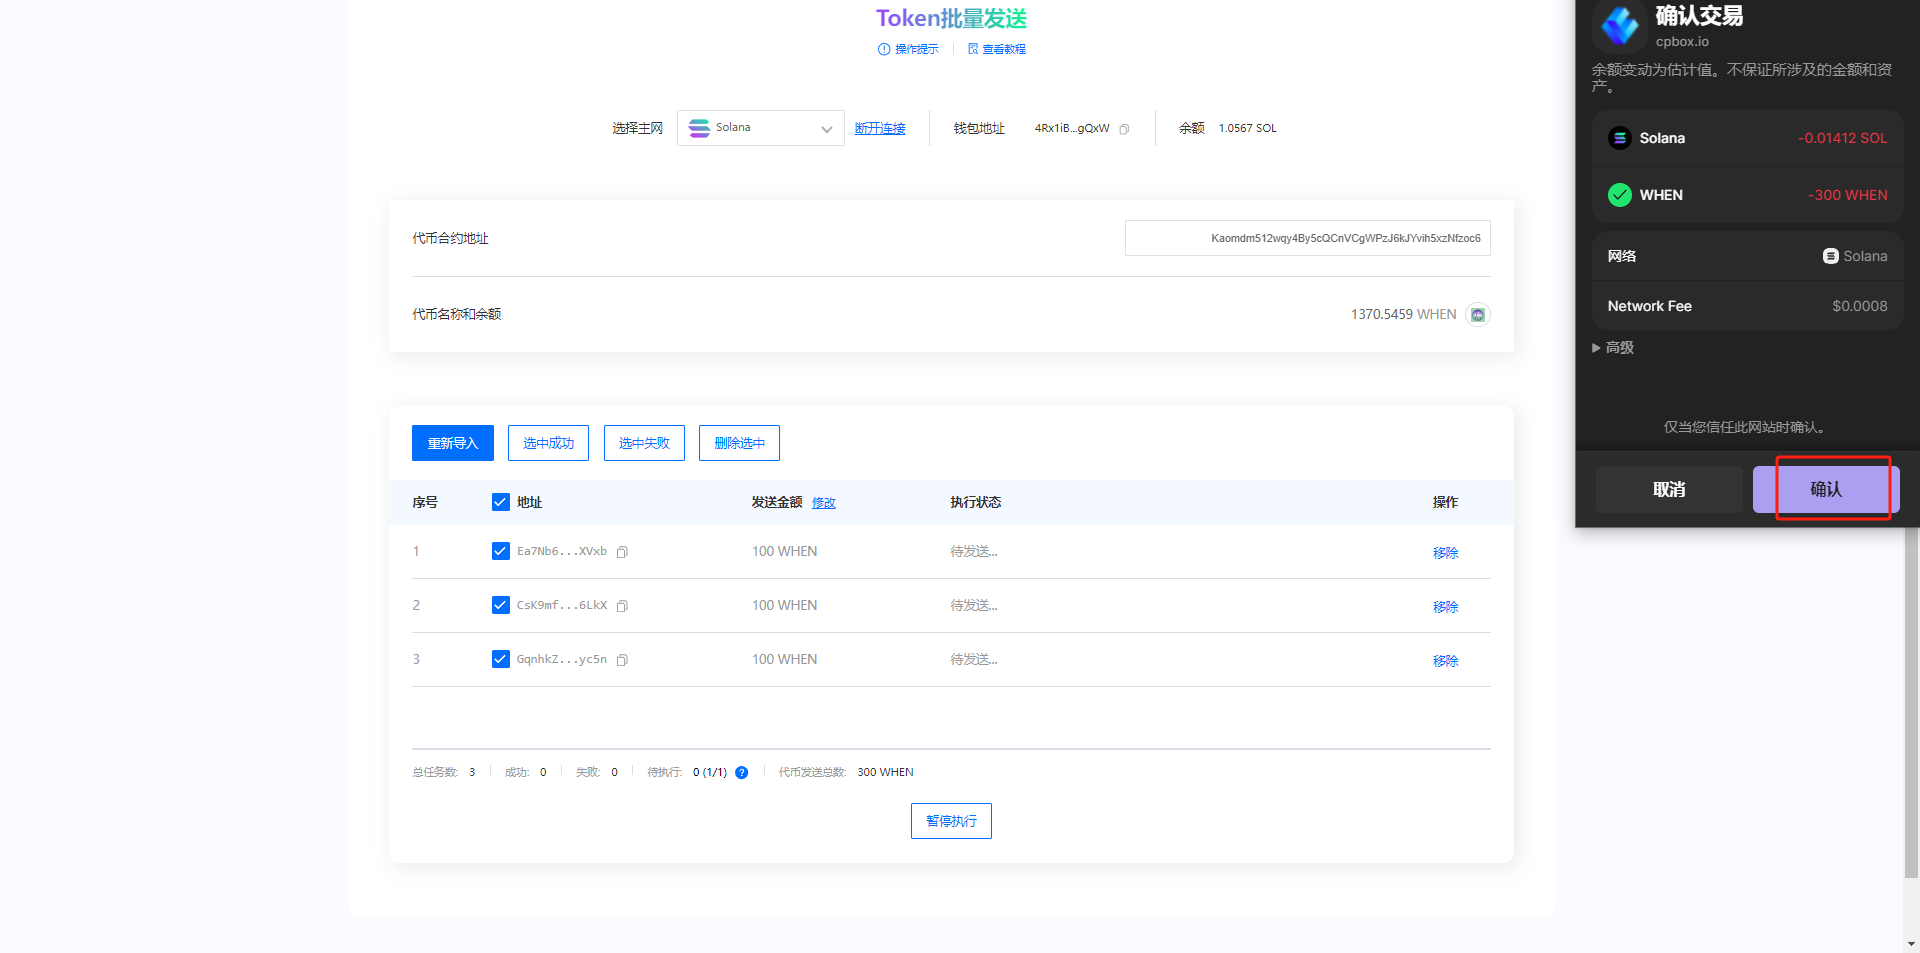Uncheck row 2 CsK9mf...6LkX checkbox
This screenshot has width=1920, height=953.
pos(501,605)
